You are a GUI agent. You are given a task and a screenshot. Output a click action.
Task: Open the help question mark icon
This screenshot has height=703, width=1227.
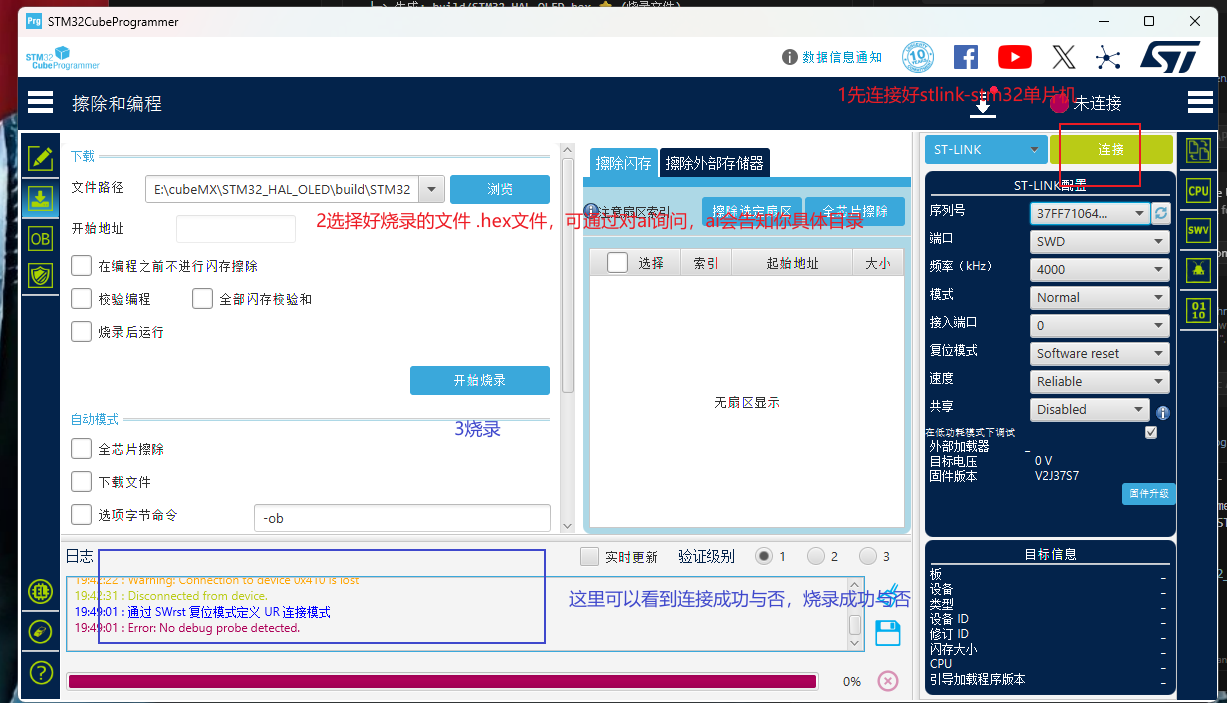tap(40, 672)
